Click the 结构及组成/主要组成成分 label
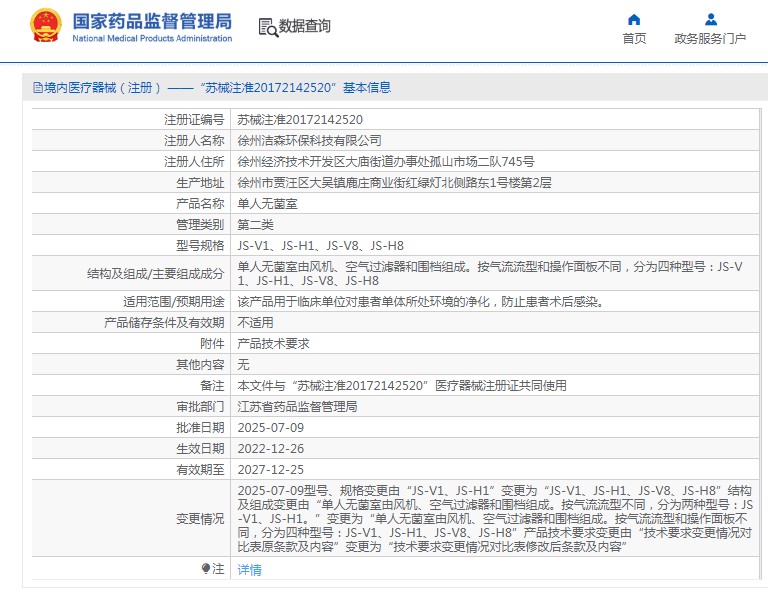This screenshot has width=768, height=601. (x=155, y=274)
